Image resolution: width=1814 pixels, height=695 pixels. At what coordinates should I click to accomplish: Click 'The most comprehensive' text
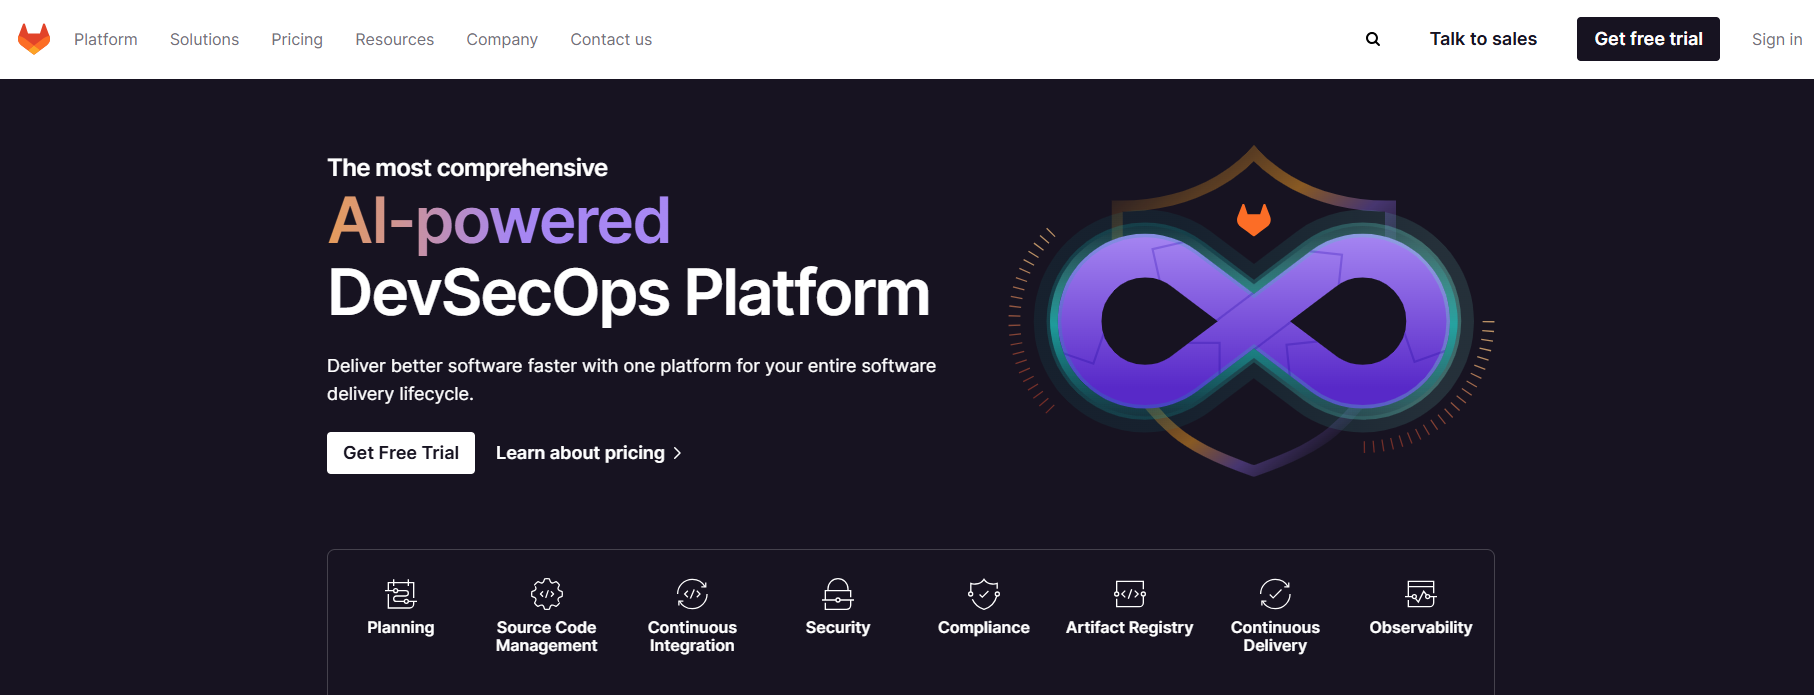click(x=467, y=167)
